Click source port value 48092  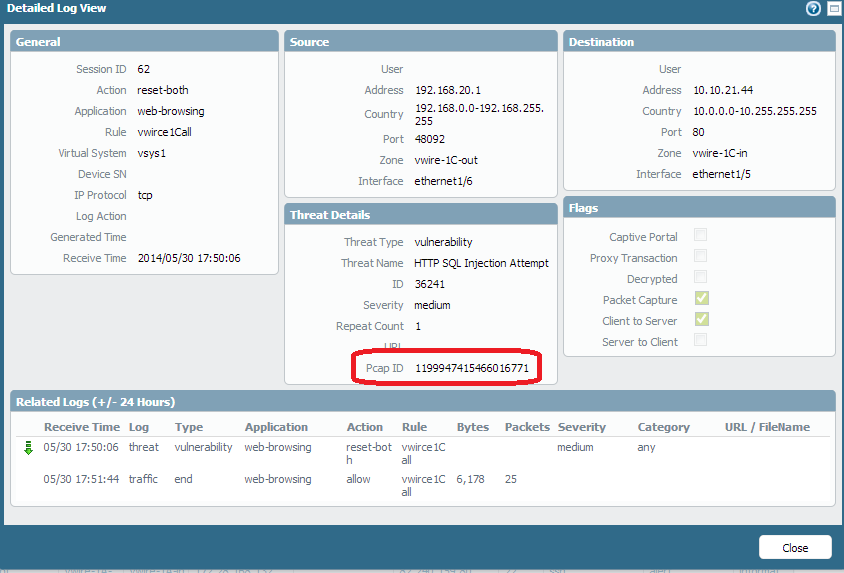pos(430,139)
